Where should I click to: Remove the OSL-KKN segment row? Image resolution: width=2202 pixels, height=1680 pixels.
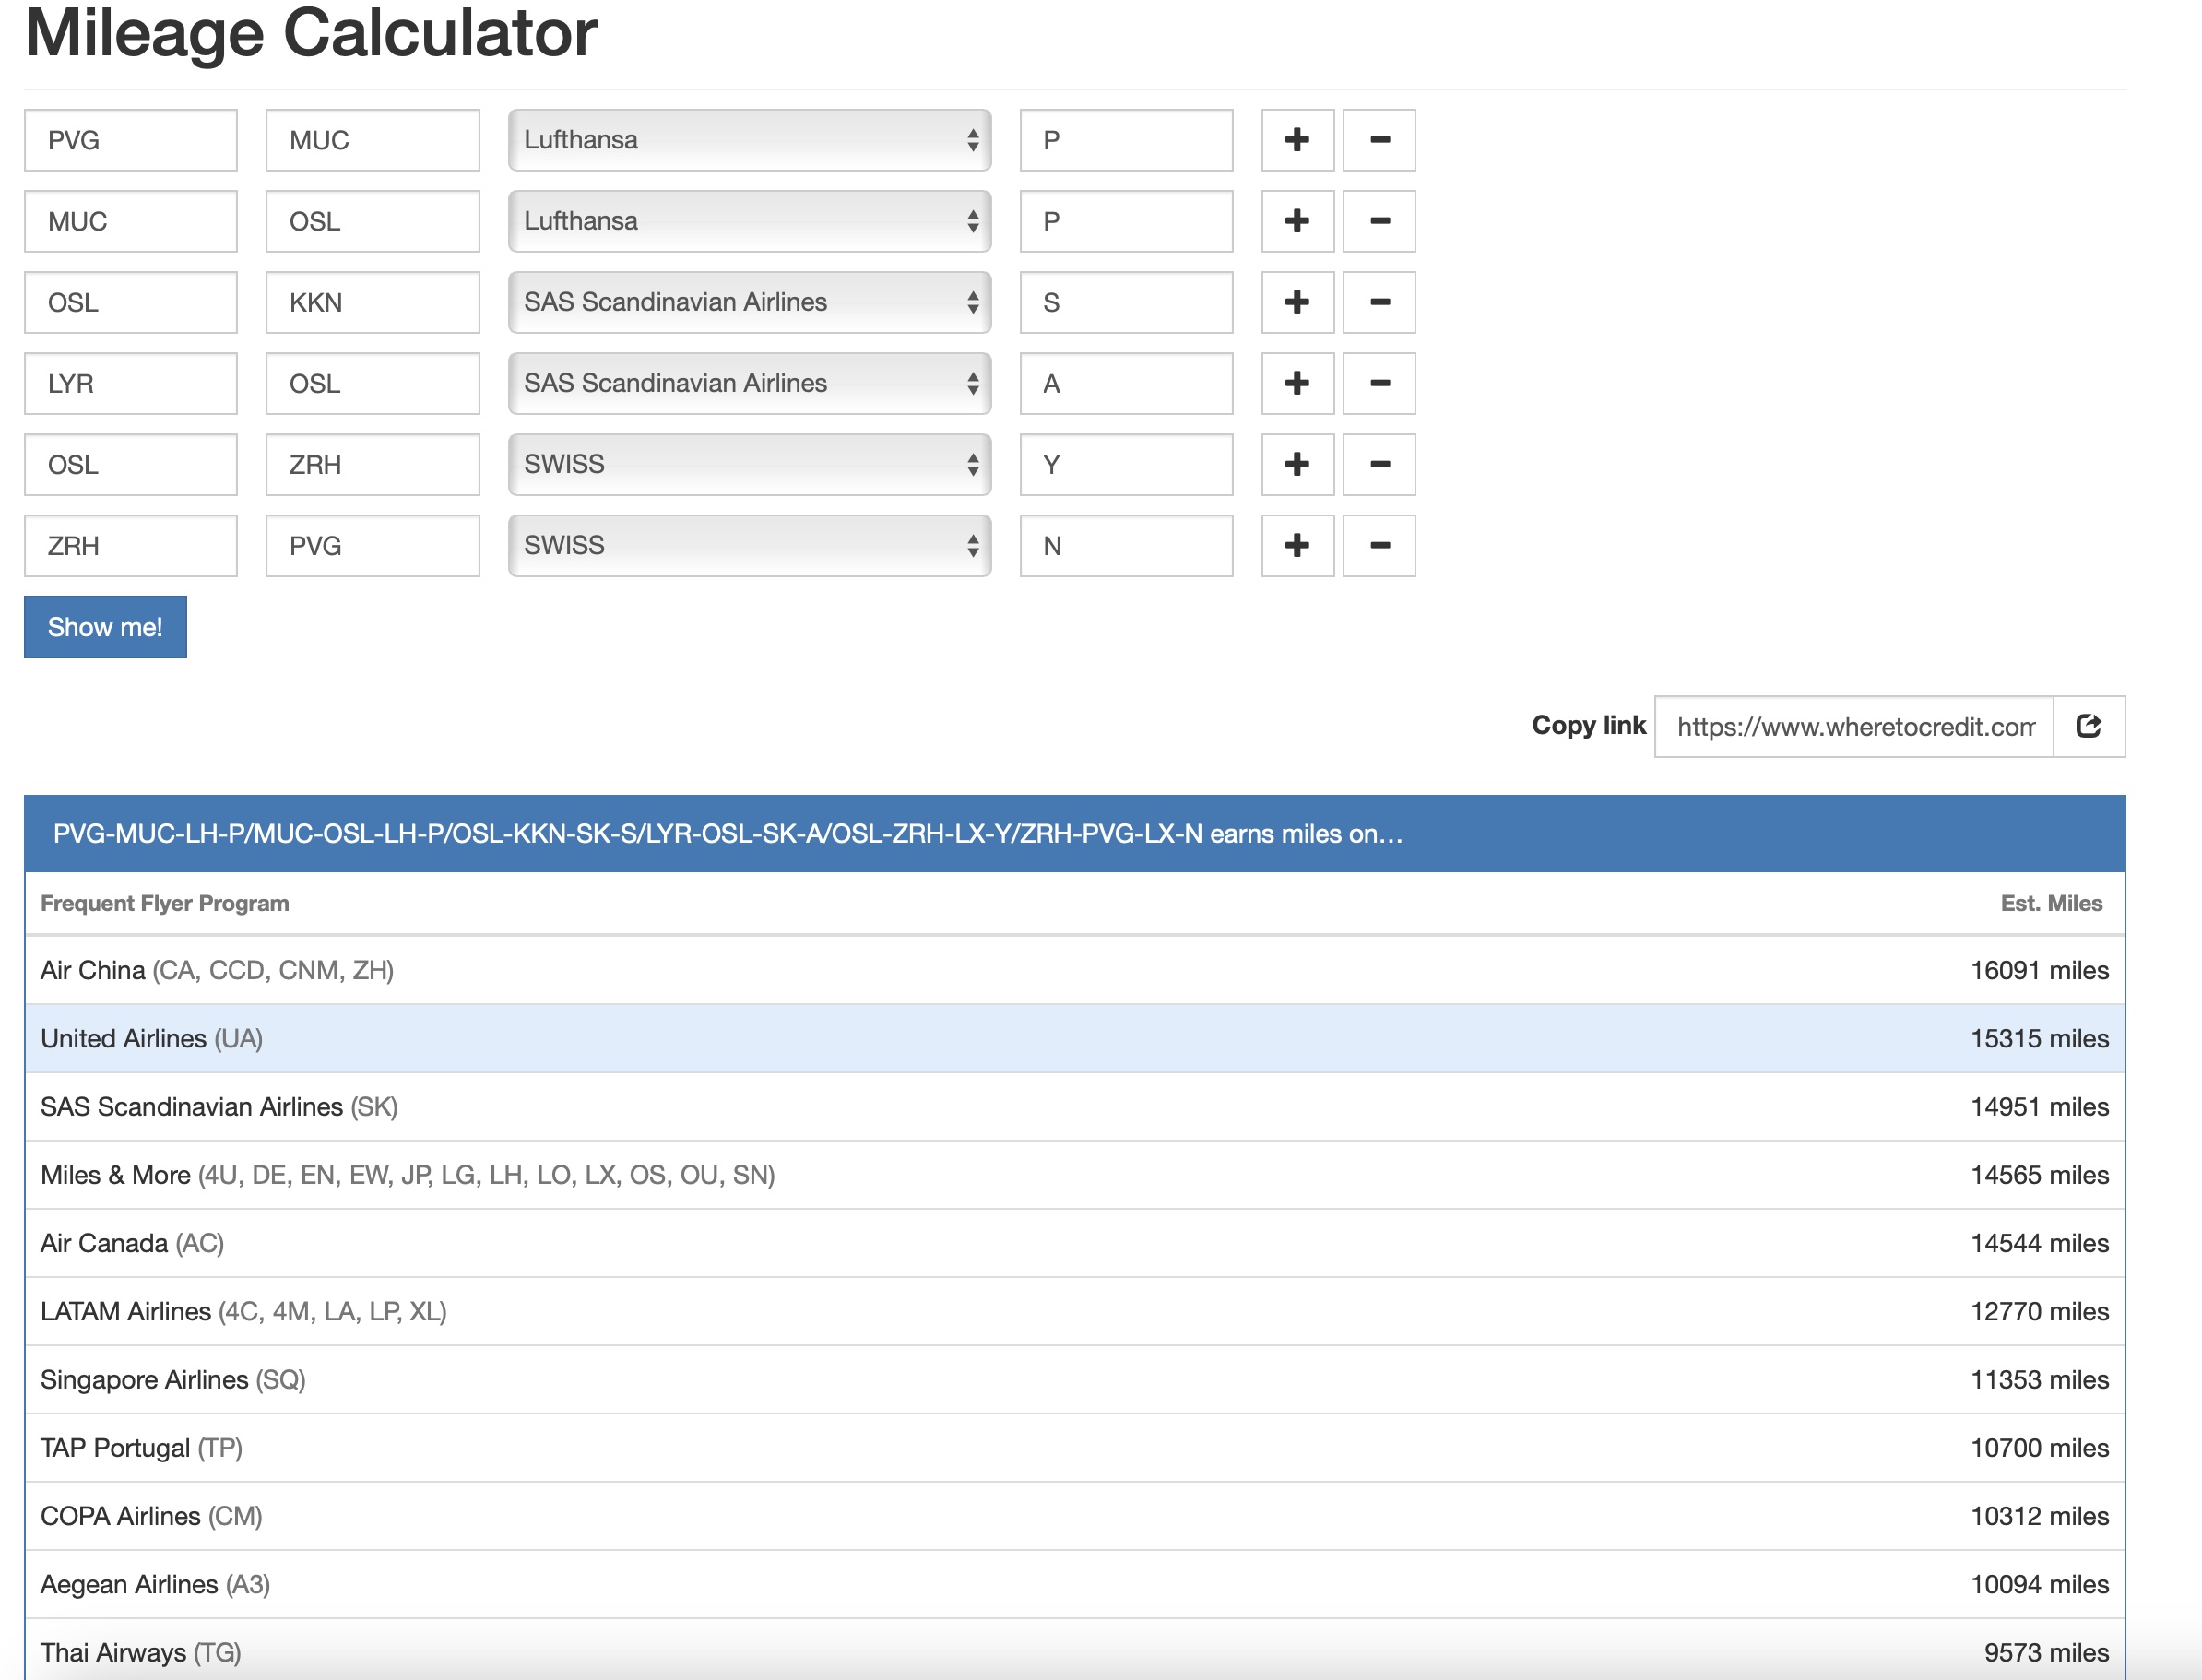coord(1379,302)
